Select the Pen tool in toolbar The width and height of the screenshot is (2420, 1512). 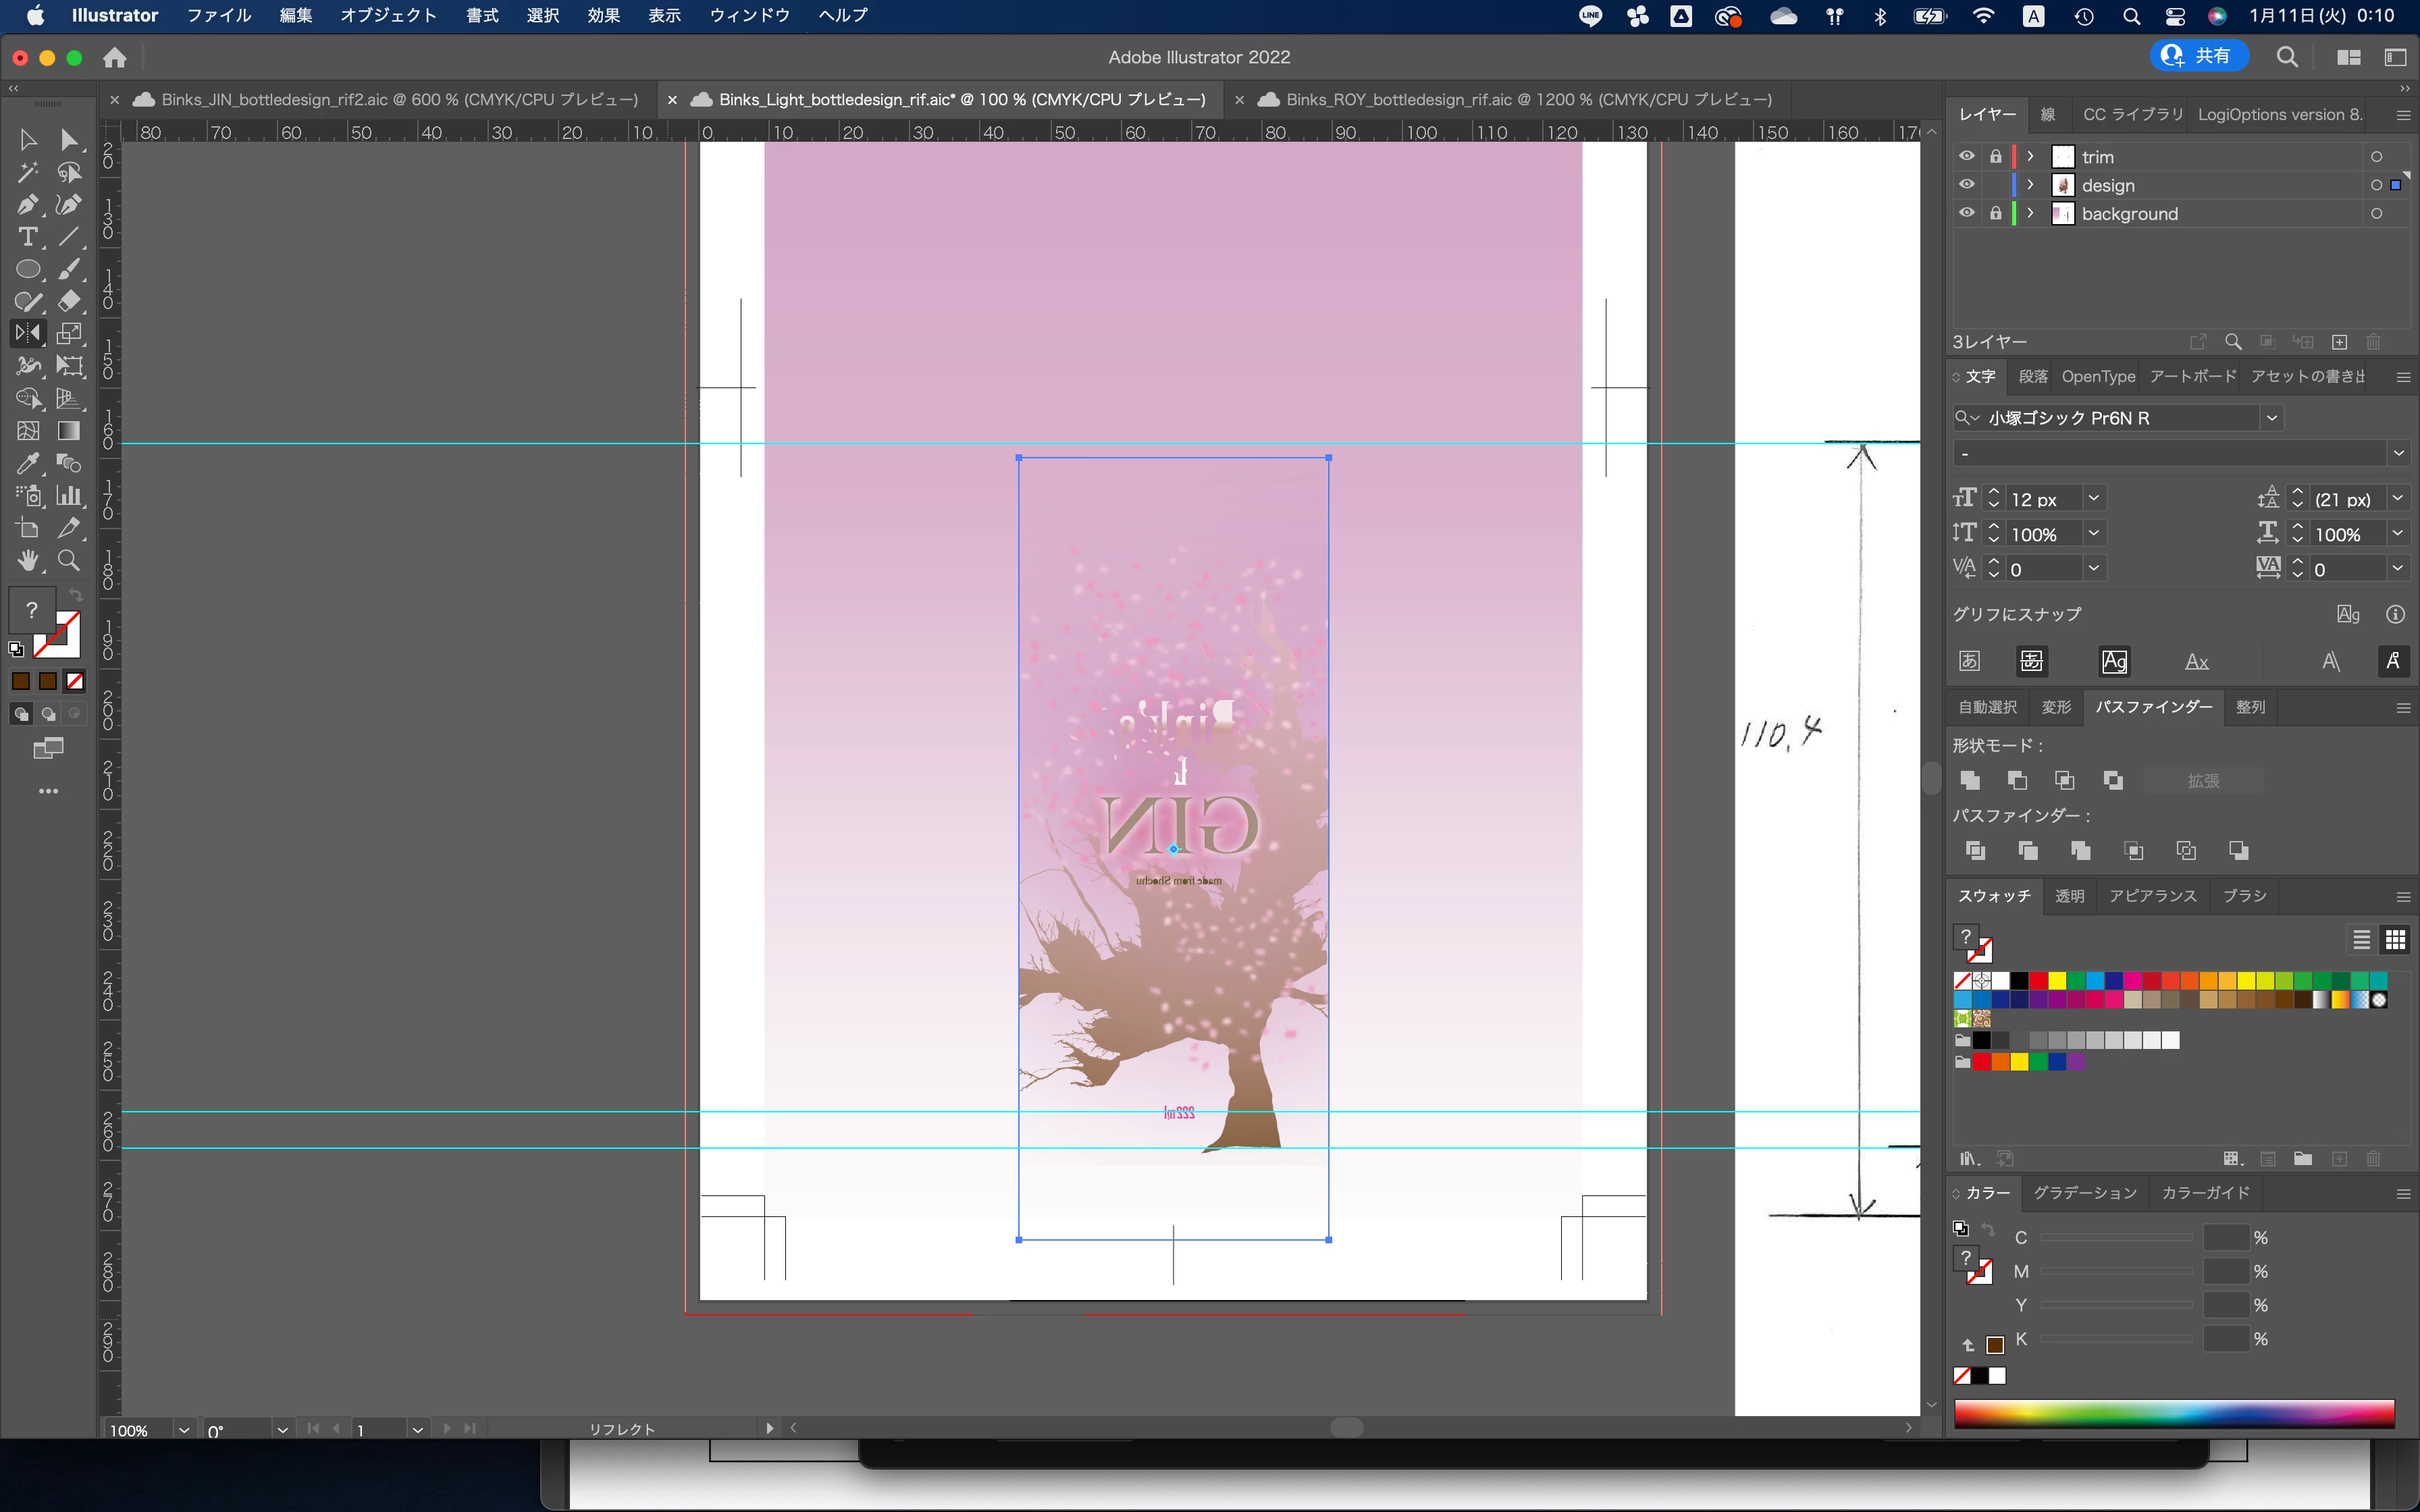point(27,205)
